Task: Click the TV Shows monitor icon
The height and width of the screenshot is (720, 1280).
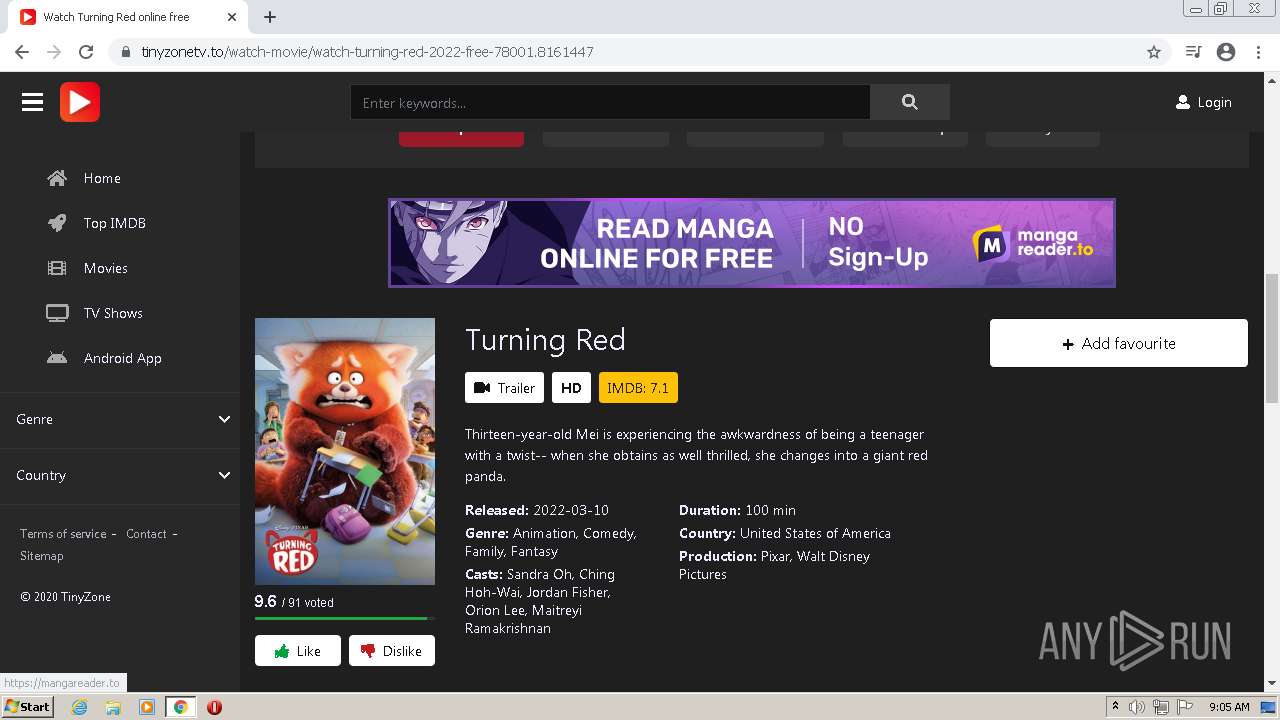Action: click(57, 313)
